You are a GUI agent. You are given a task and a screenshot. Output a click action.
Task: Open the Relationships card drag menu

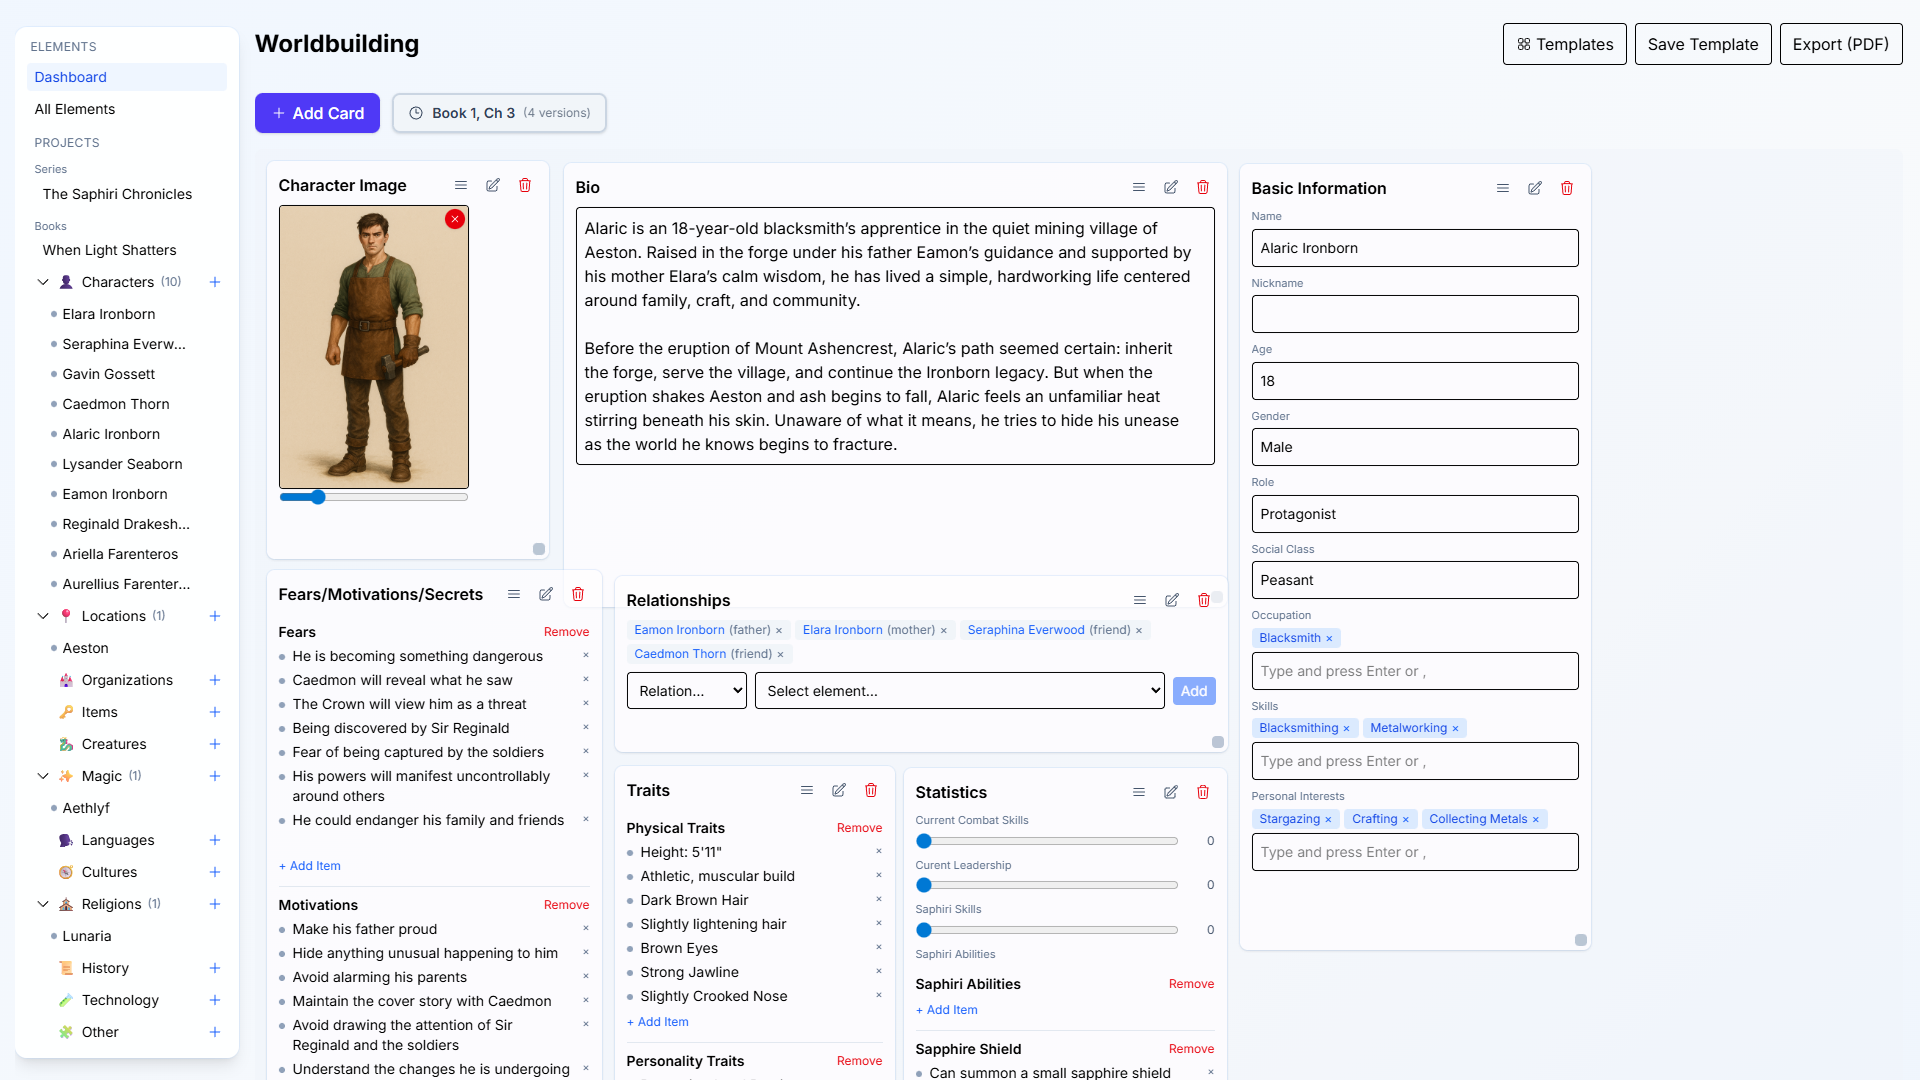(1139, 601)
